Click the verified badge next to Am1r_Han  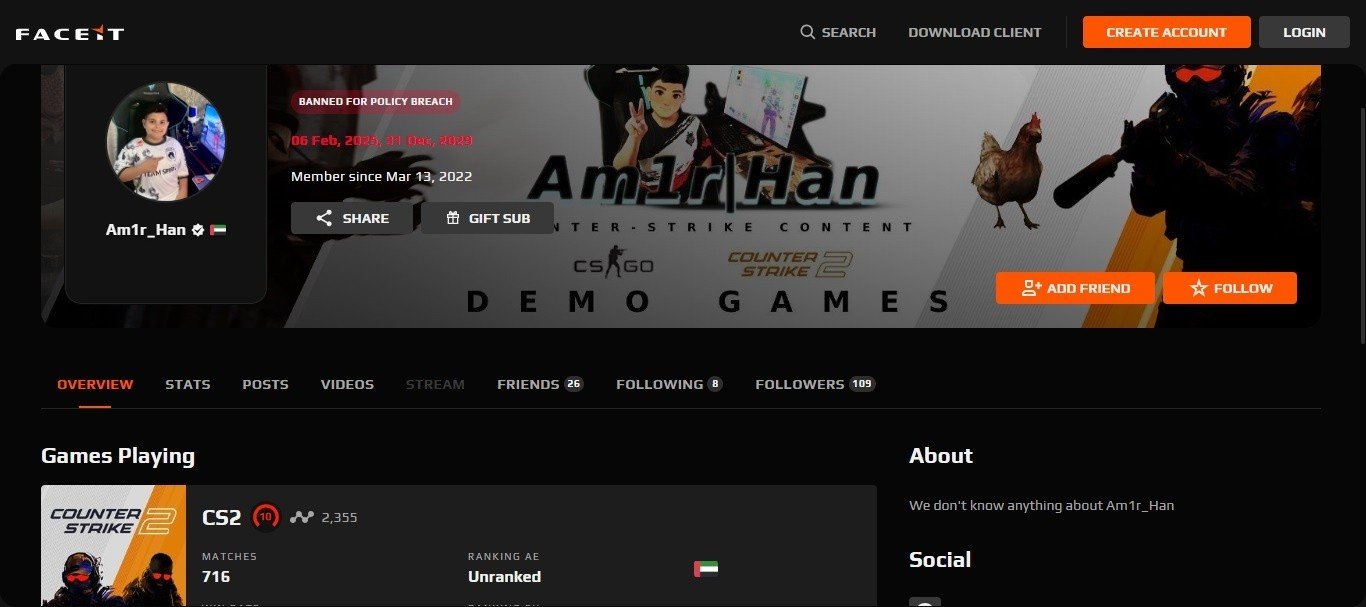[198, 230]
